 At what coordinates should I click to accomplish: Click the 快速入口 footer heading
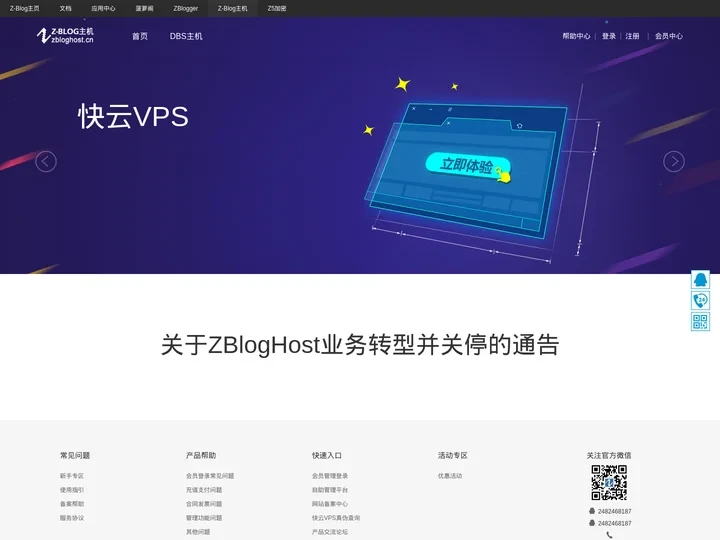click(327, 456)
